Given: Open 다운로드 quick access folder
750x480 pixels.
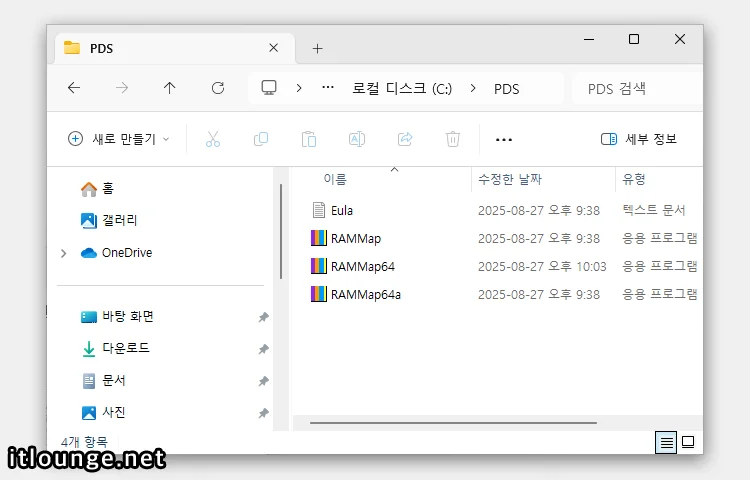Looking at the screenshot, I should click(x=115, y=348).
